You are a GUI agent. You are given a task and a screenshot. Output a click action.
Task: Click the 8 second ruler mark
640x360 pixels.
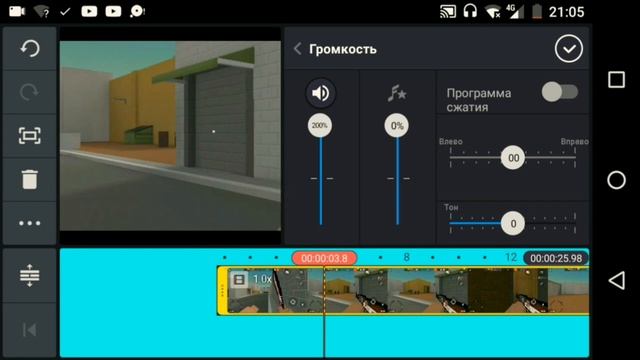click(406, 257)
